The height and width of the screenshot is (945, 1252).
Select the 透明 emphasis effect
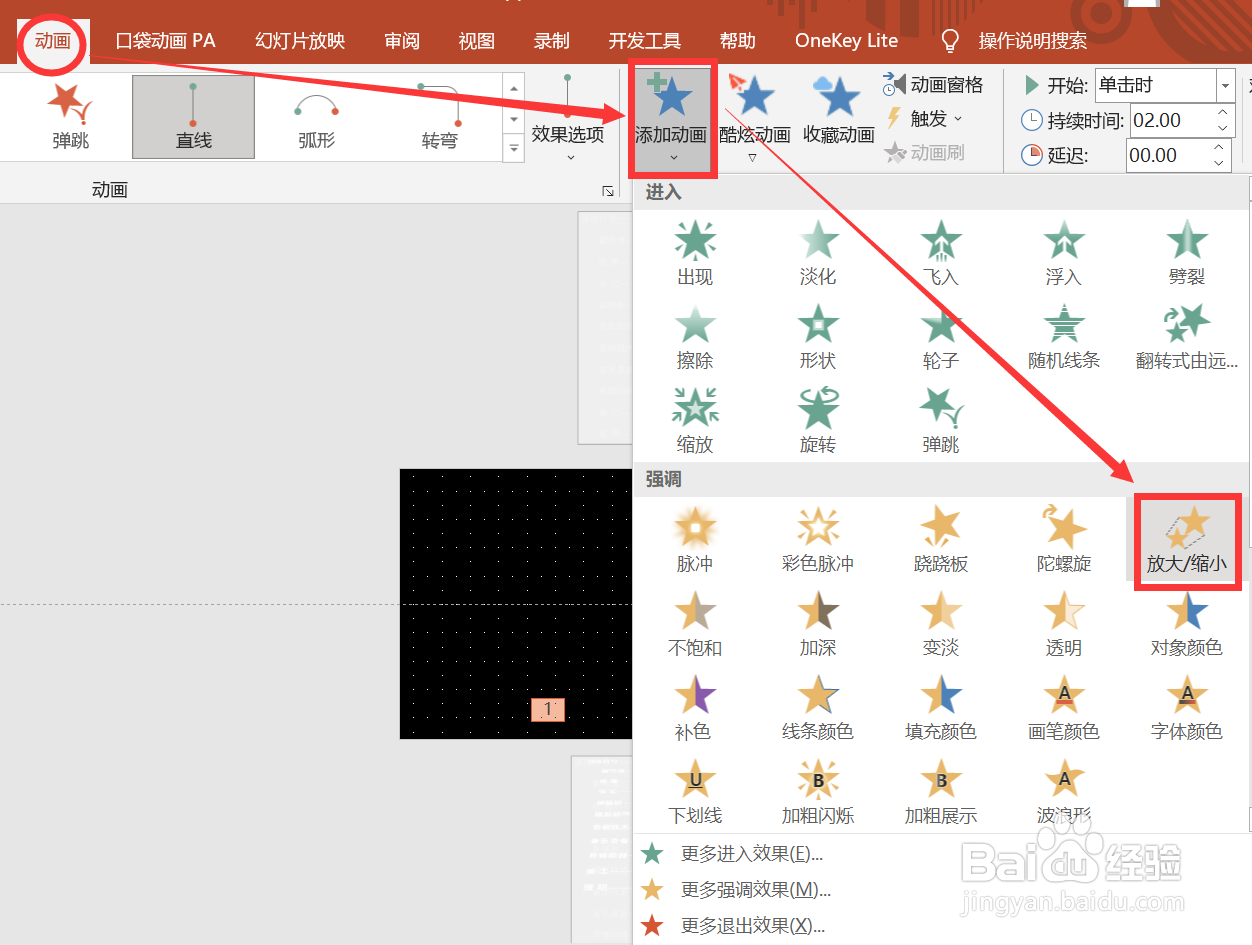1064,625
